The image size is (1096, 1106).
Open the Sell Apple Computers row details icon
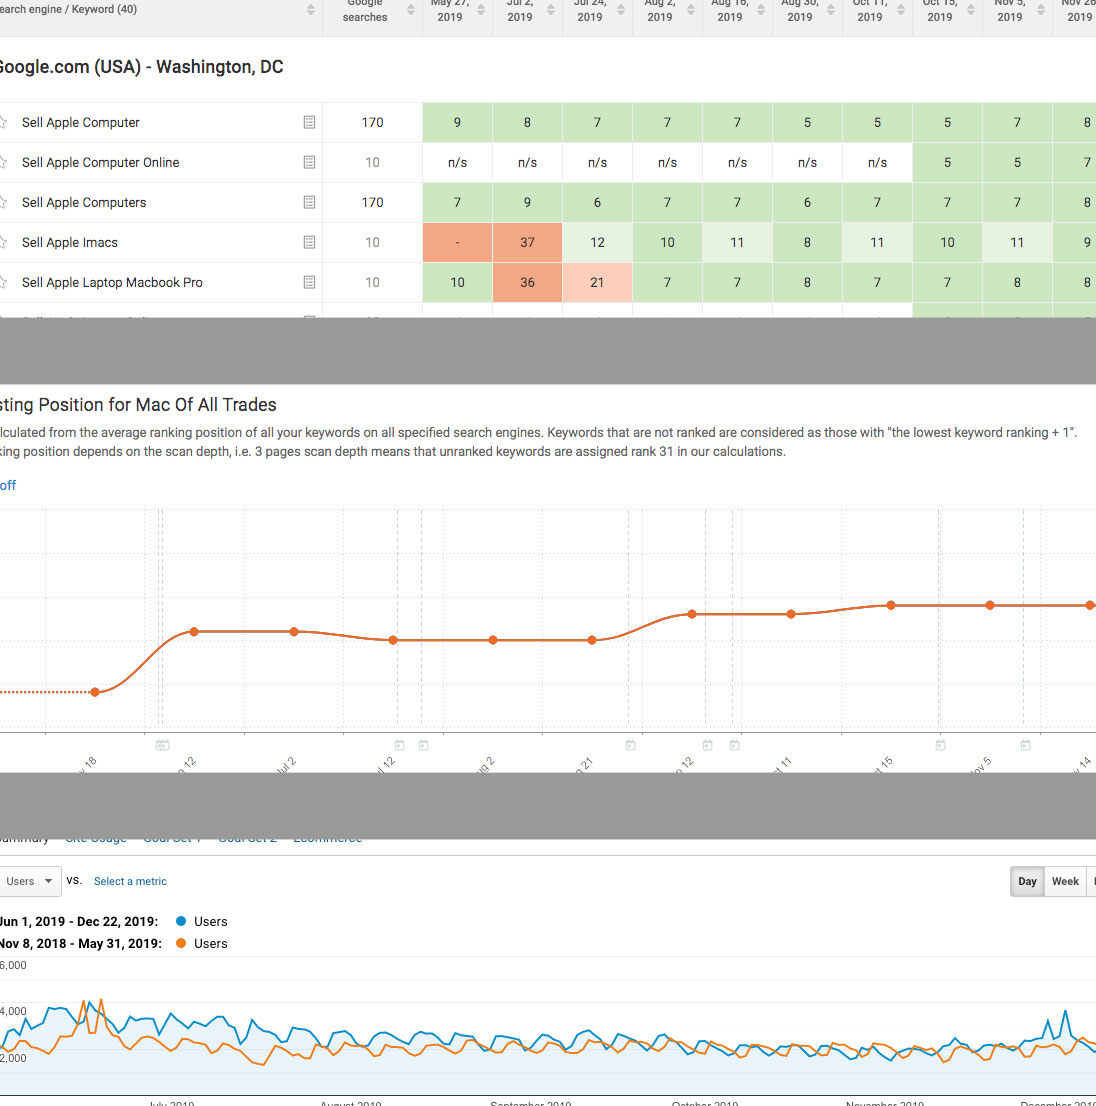(x=309, y=202)
